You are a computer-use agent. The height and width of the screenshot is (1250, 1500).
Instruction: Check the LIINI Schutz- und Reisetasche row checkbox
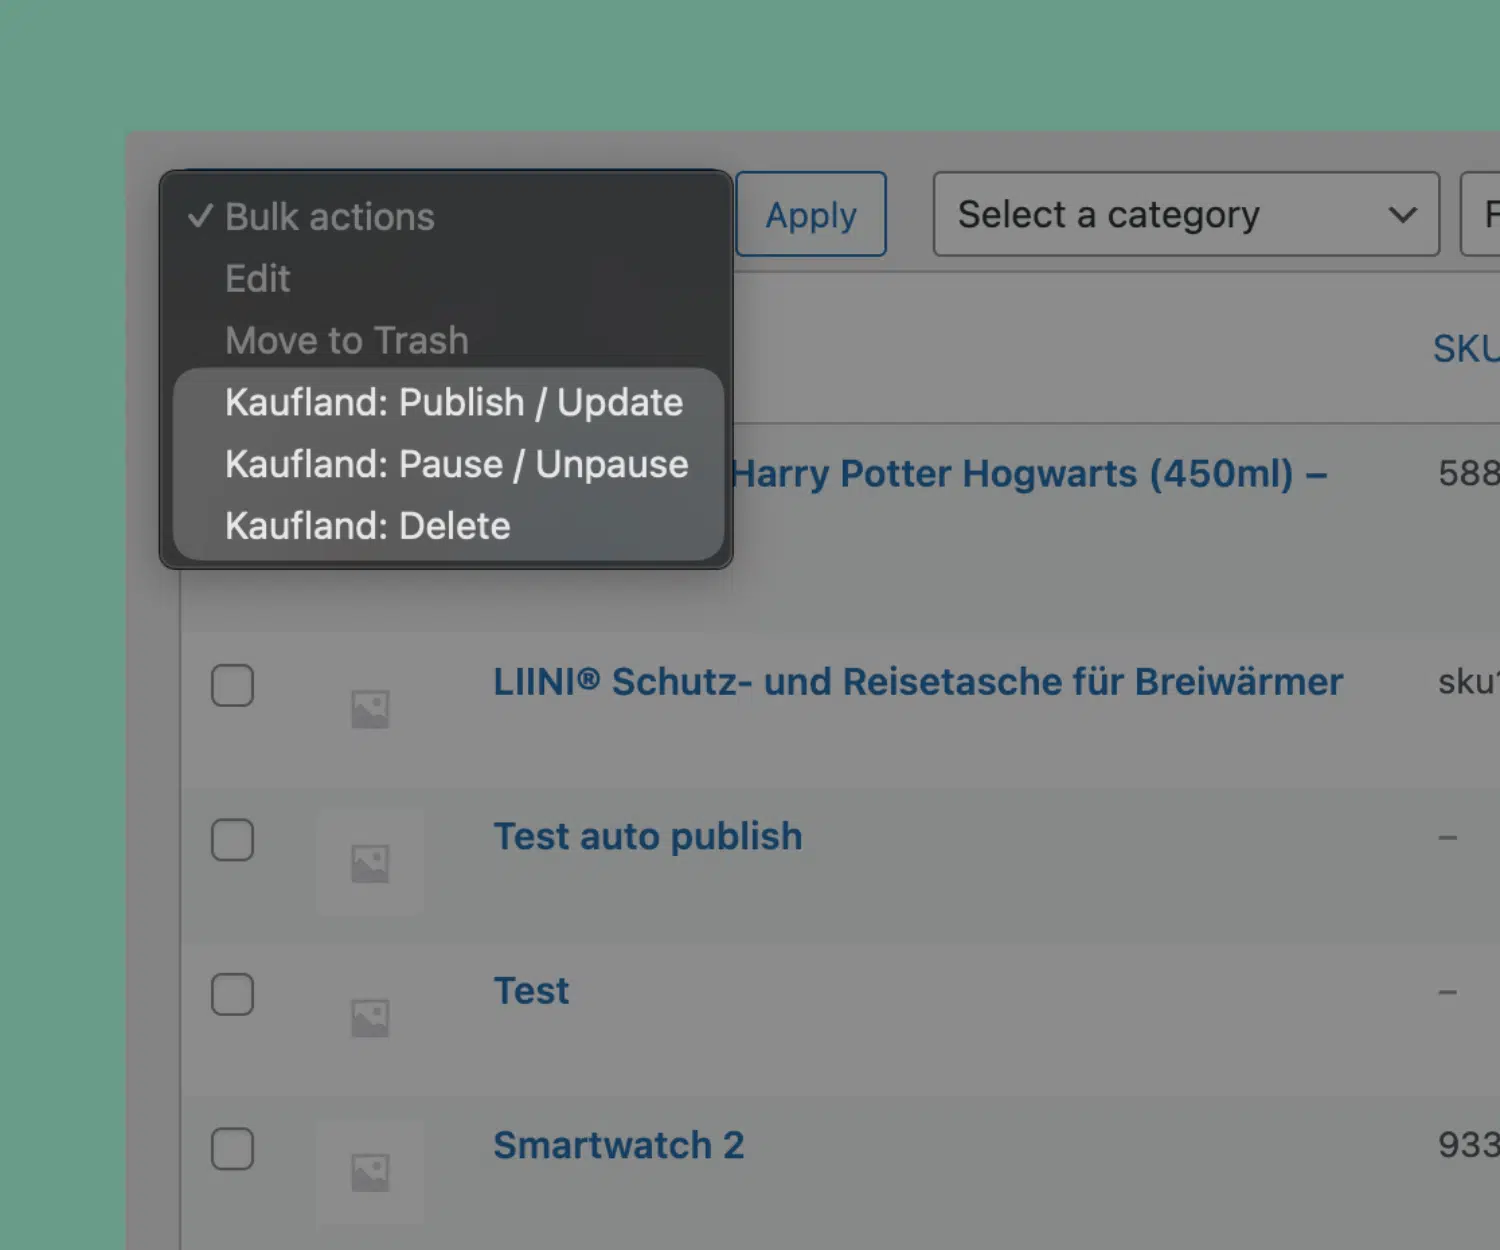pyautogui.click(x=232, y=685)
